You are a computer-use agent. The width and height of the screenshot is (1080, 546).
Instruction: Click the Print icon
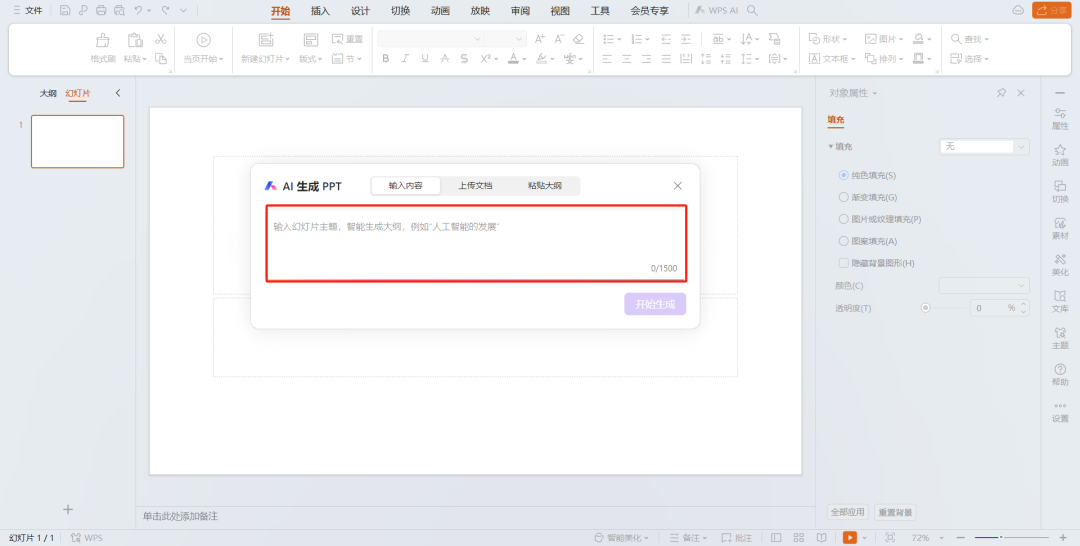coord(101,10)
